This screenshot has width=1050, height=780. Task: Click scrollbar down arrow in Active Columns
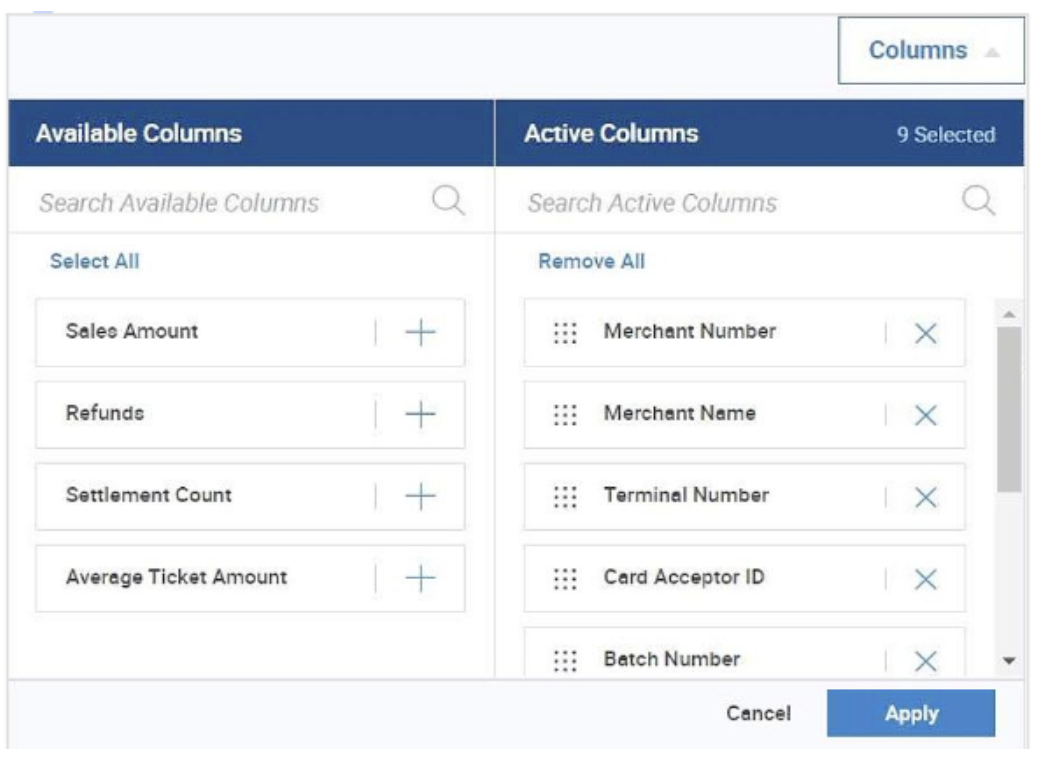1008,661
